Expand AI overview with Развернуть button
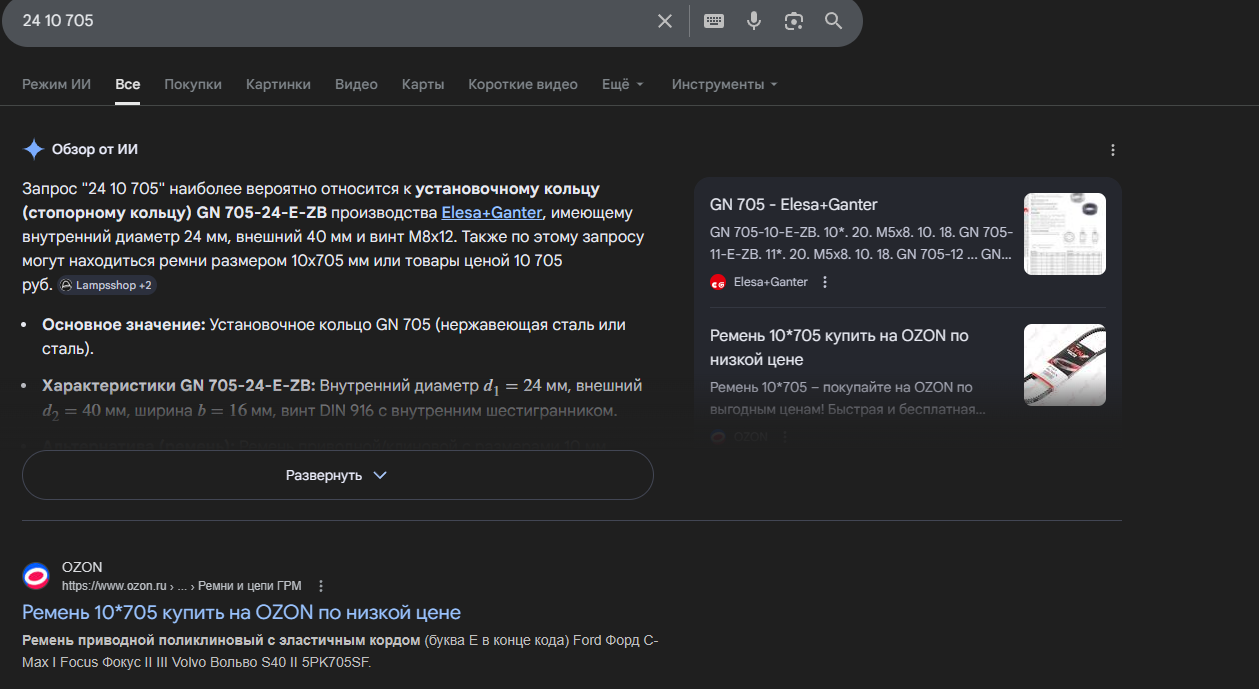The image size is (1259, 689). coord(337,475)
